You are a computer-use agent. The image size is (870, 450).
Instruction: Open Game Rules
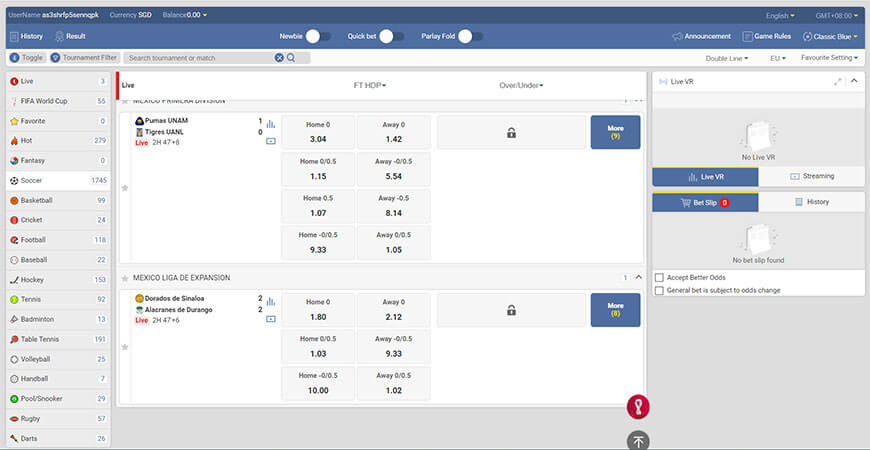point(767,36)
